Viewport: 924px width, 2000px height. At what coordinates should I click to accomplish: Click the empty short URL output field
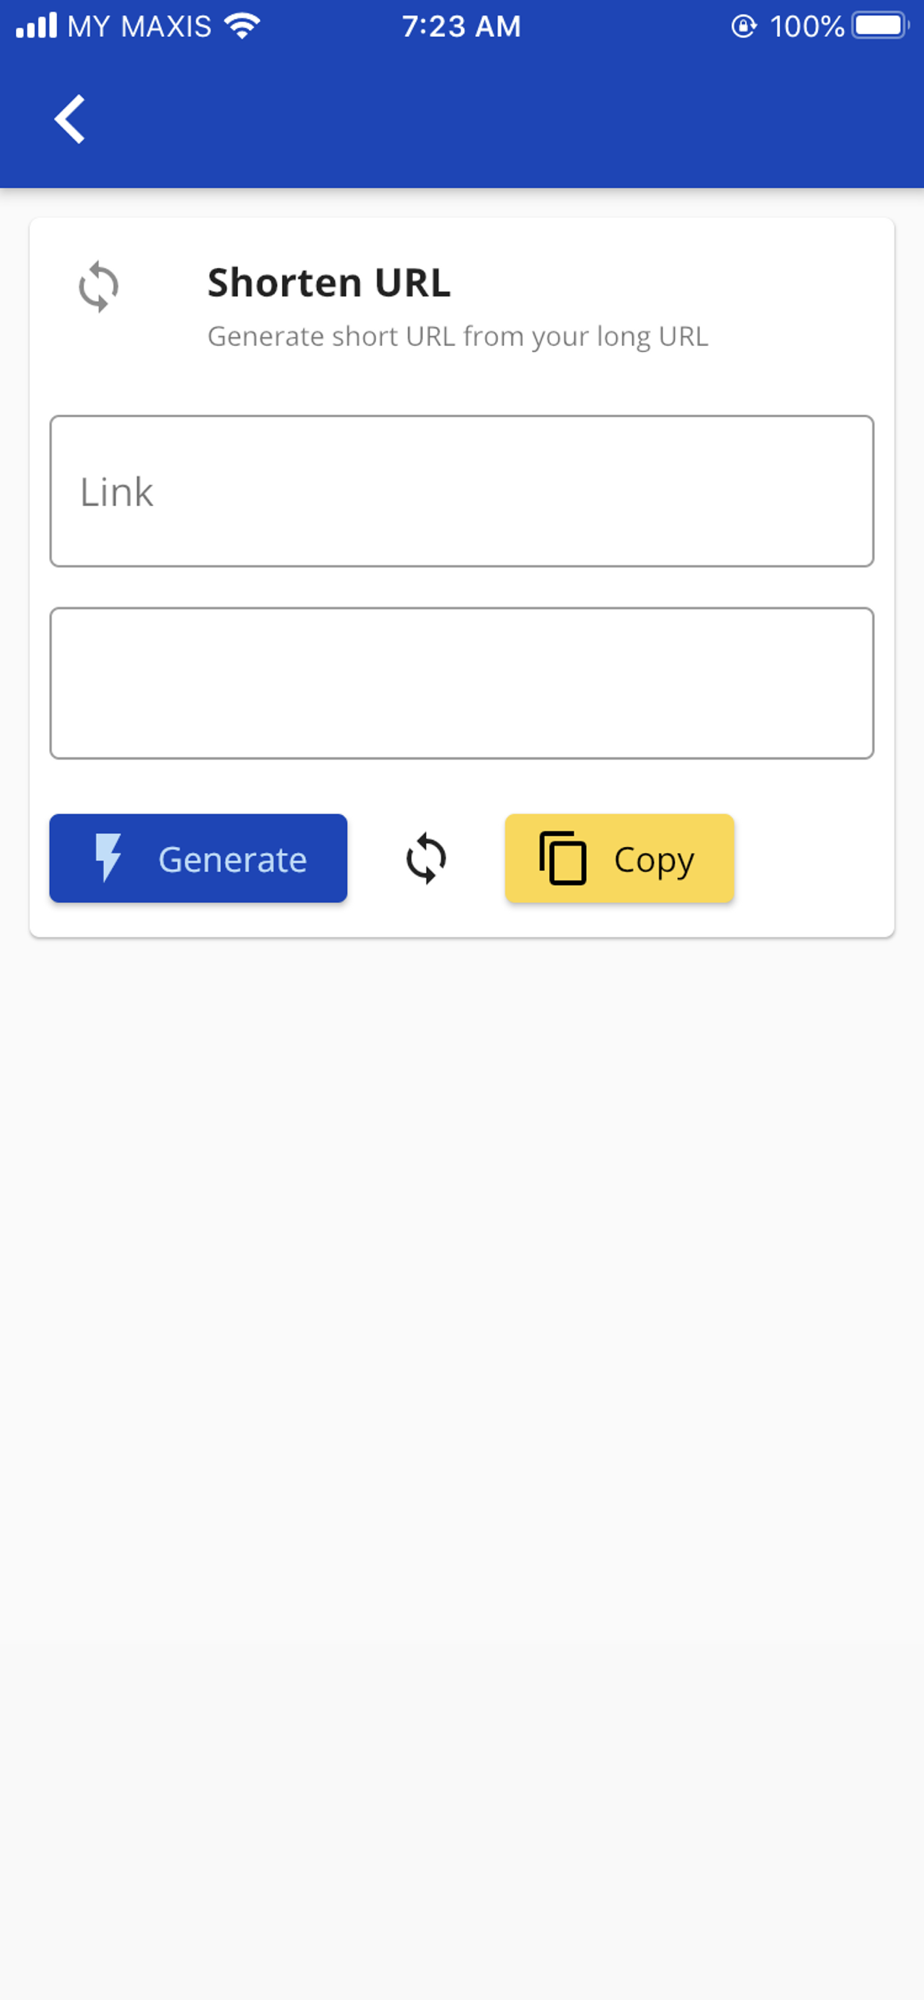(x=462, y=683)
